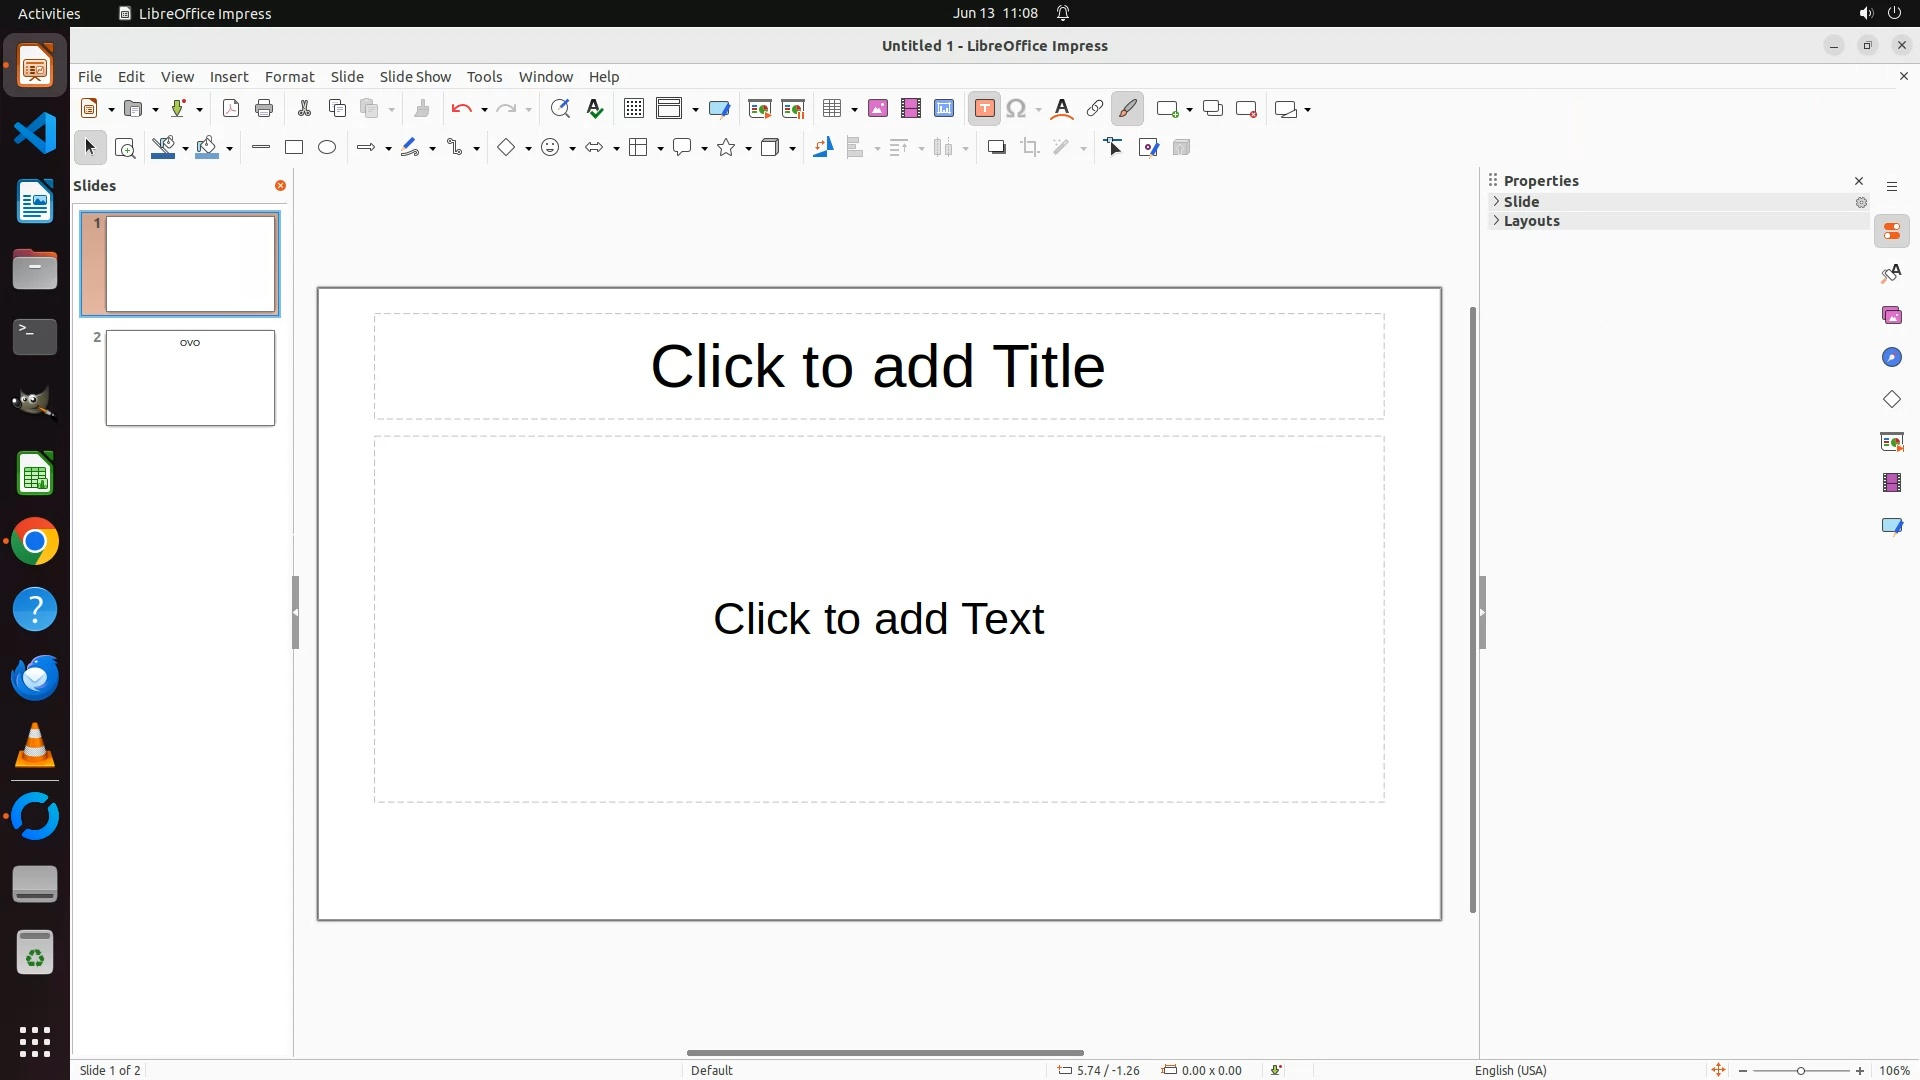Viewport: 1920px width, 1080px height.
Task: Toggle the Display Grid button
Action: (x=633, y=109)
